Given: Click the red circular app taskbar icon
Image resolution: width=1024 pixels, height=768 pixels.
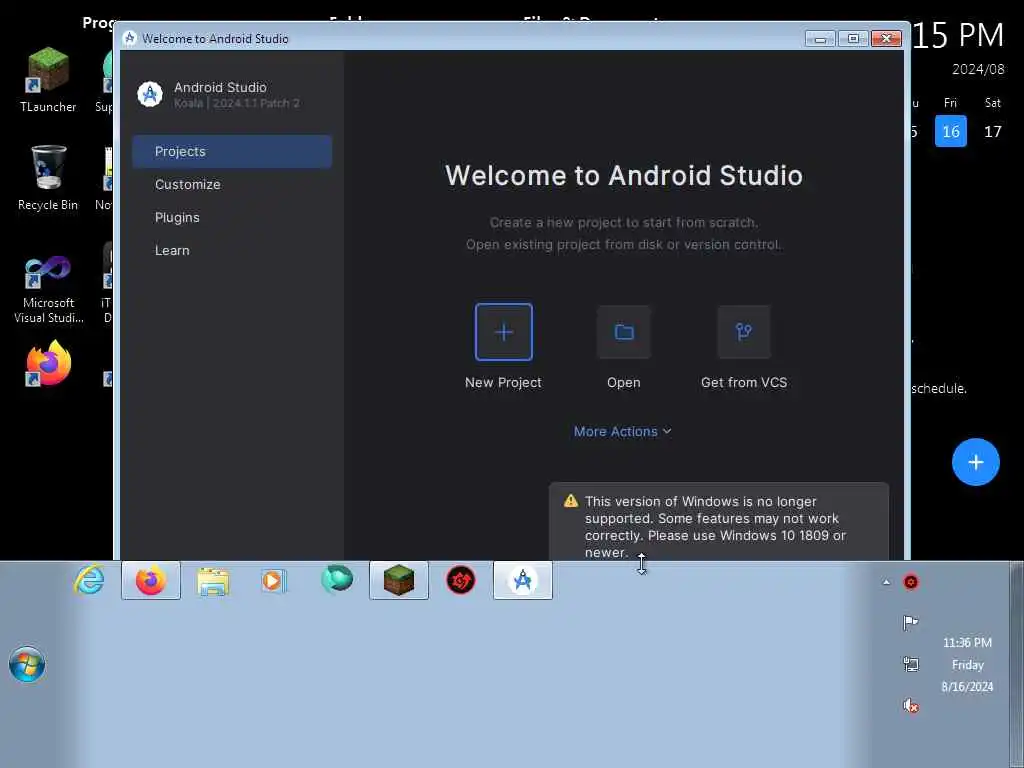Looking at the screenshot, I should (461, 580).
